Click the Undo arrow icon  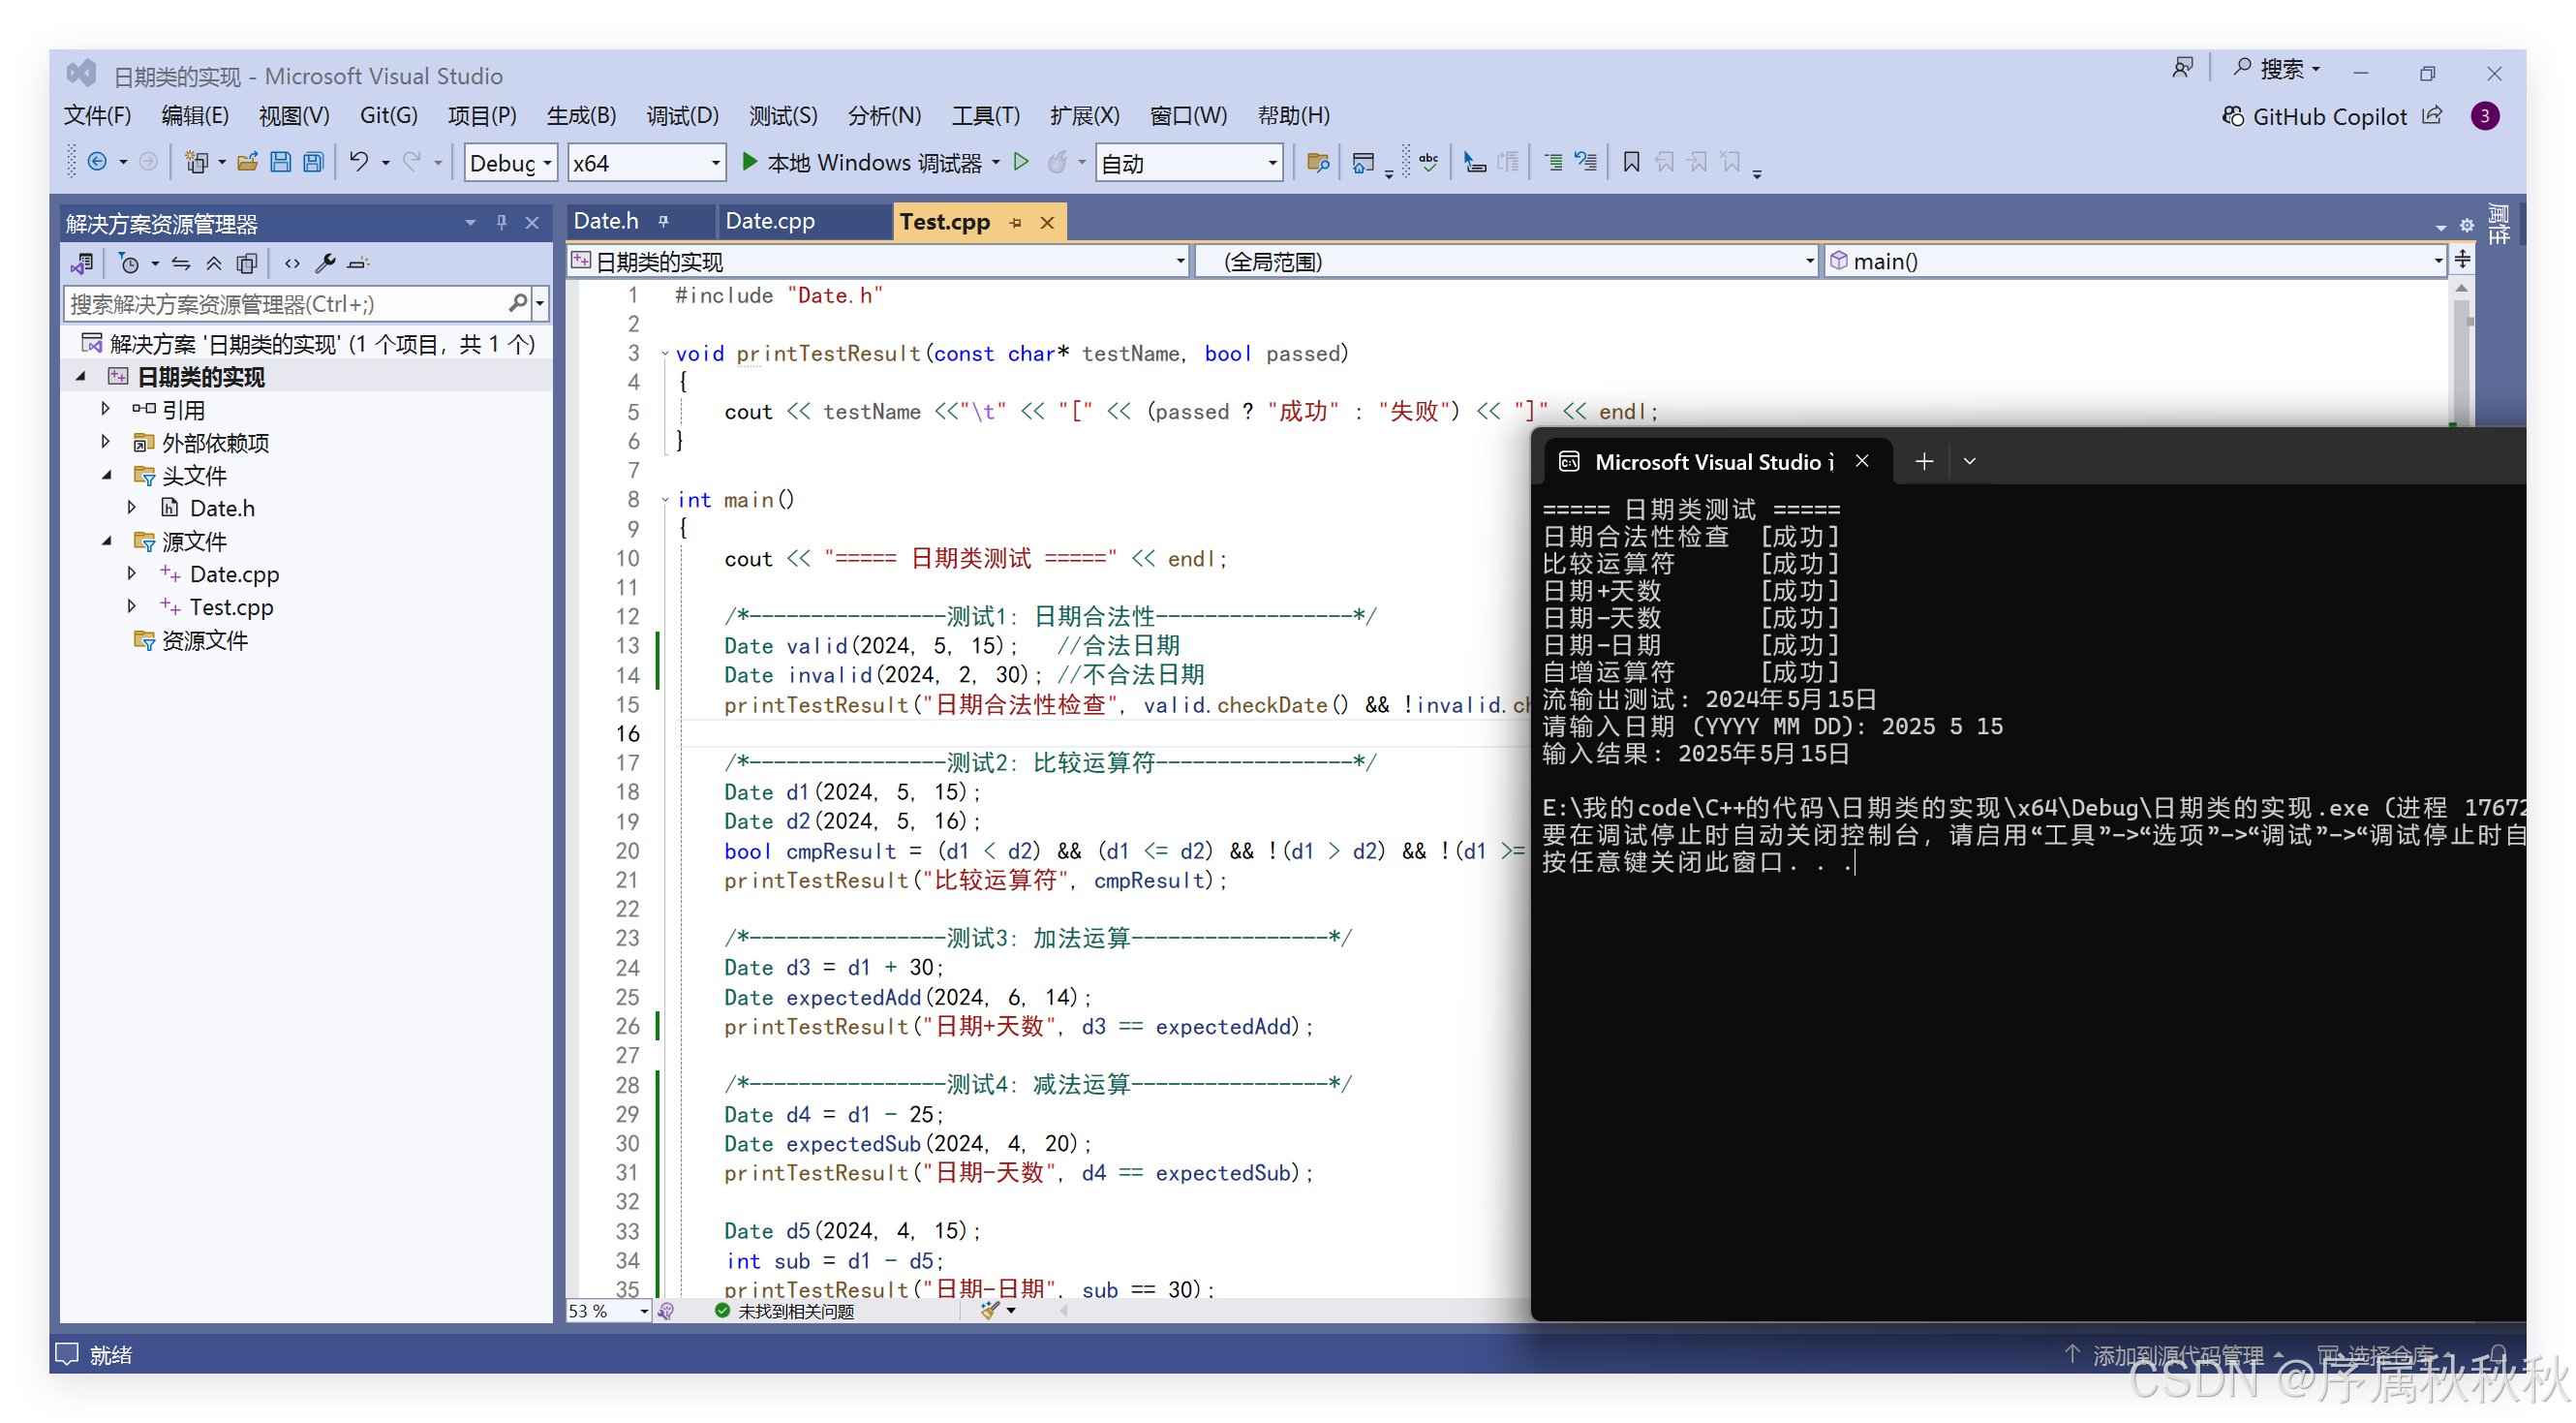(358, 162)
